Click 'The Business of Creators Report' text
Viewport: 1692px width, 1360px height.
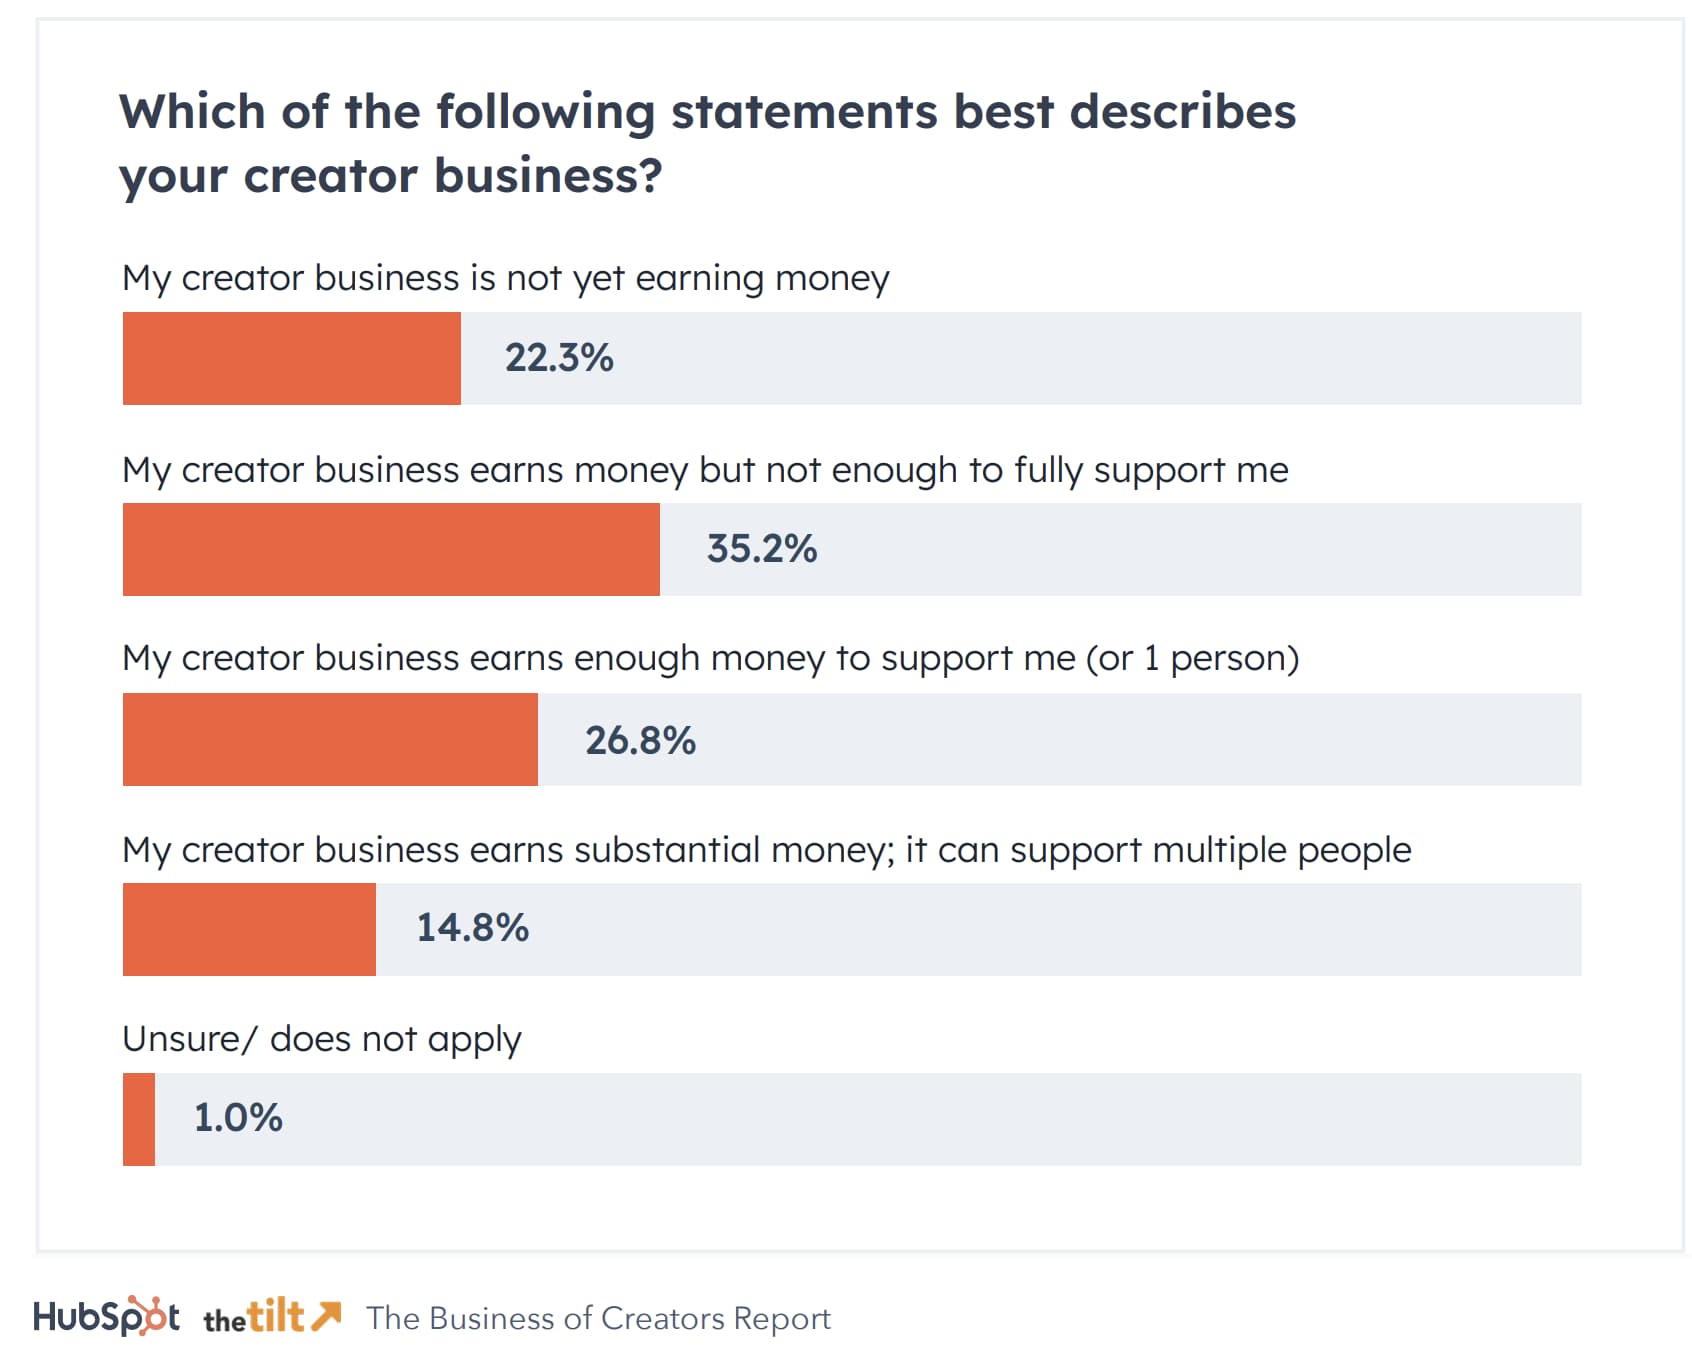pyautogui.click(x=598, y=1318)
